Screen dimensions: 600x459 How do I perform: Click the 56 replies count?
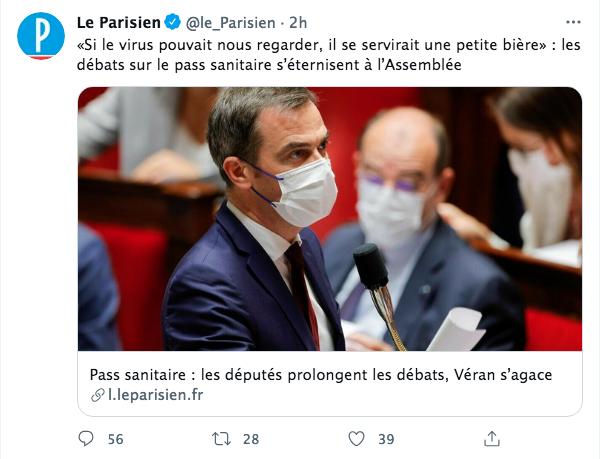(116, 439)
